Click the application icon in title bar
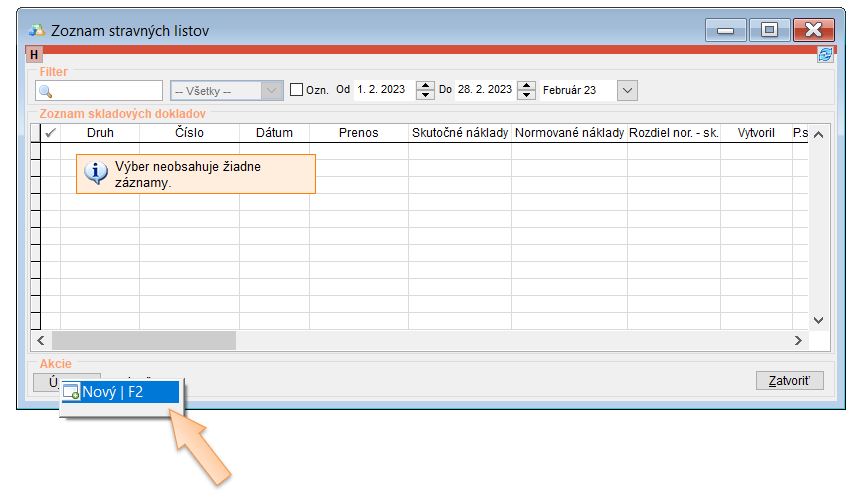 (37, 30)
